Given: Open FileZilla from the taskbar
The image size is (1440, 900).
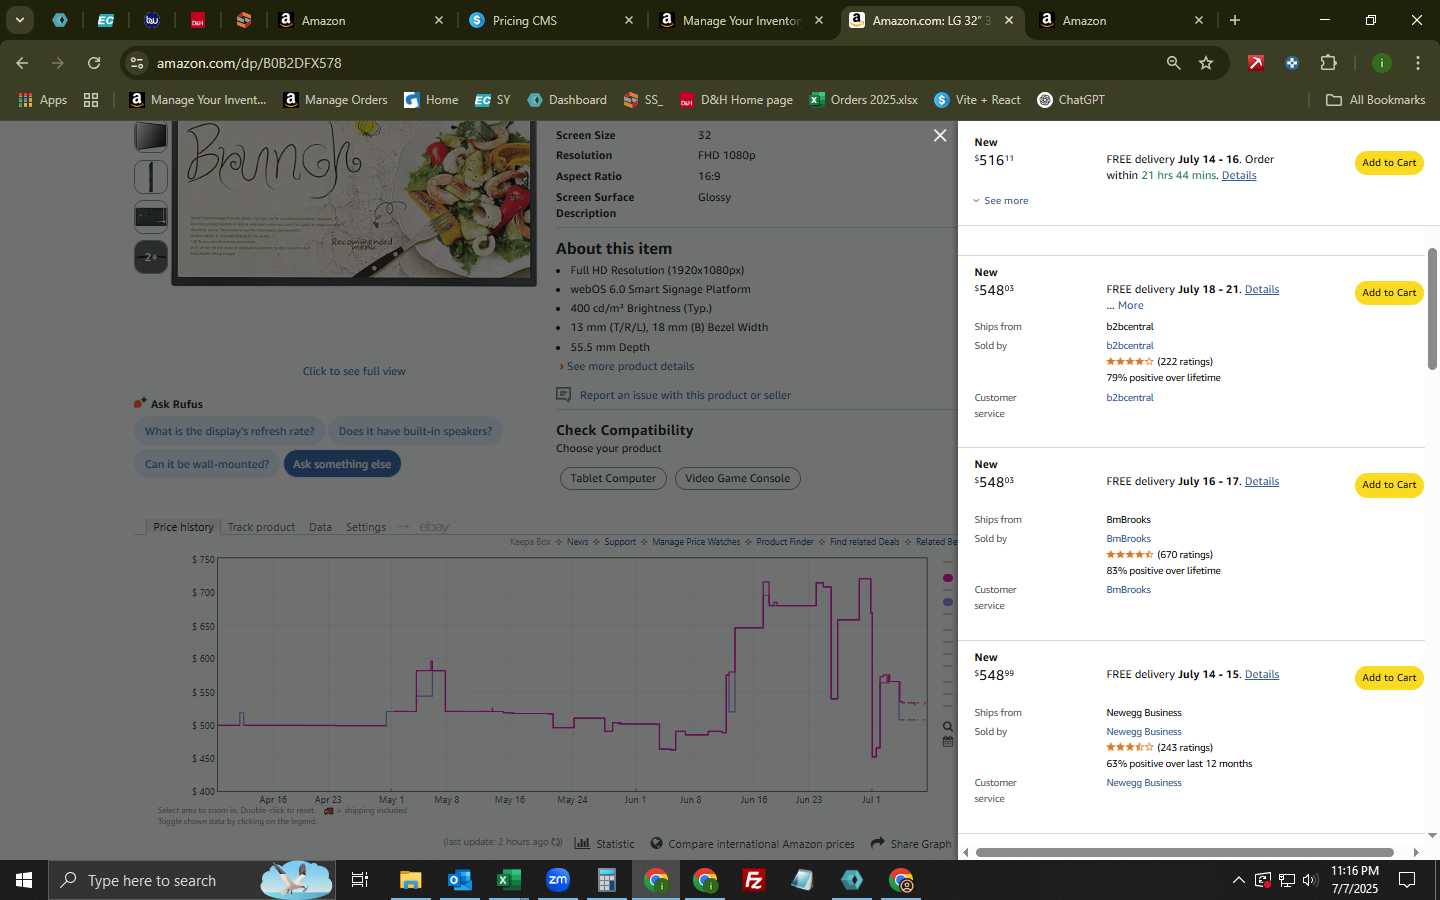Looking at the screenshot, I should [754, 880].
